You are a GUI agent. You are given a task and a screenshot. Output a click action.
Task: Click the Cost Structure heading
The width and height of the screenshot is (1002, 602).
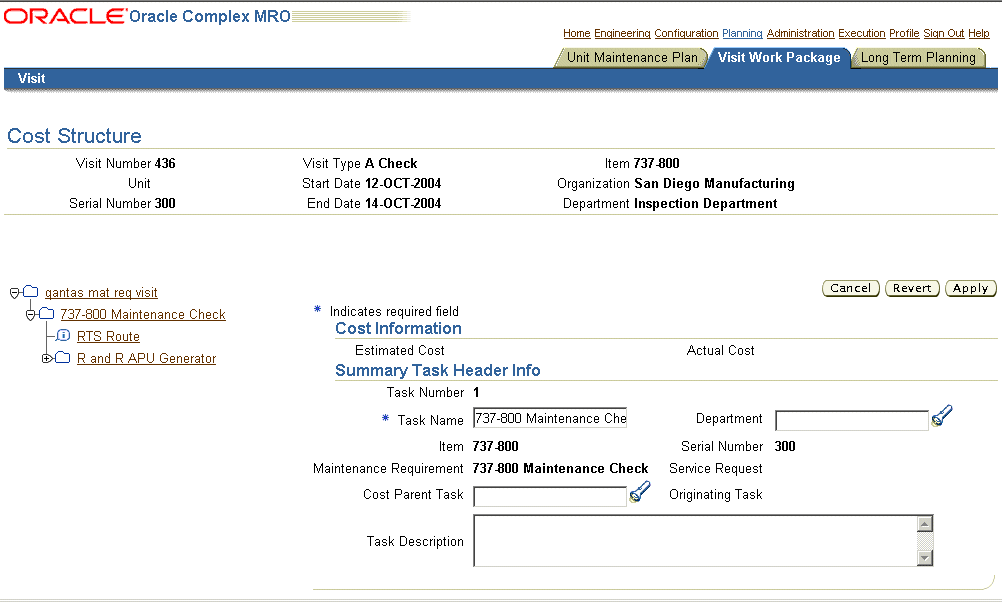(74, 135)
